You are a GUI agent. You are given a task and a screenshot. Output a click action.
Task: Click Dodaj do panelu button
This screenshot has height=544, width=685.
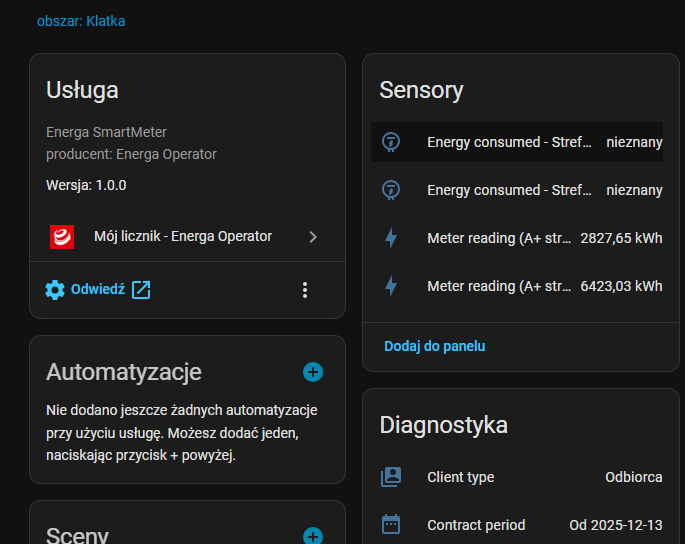[435, 346]
